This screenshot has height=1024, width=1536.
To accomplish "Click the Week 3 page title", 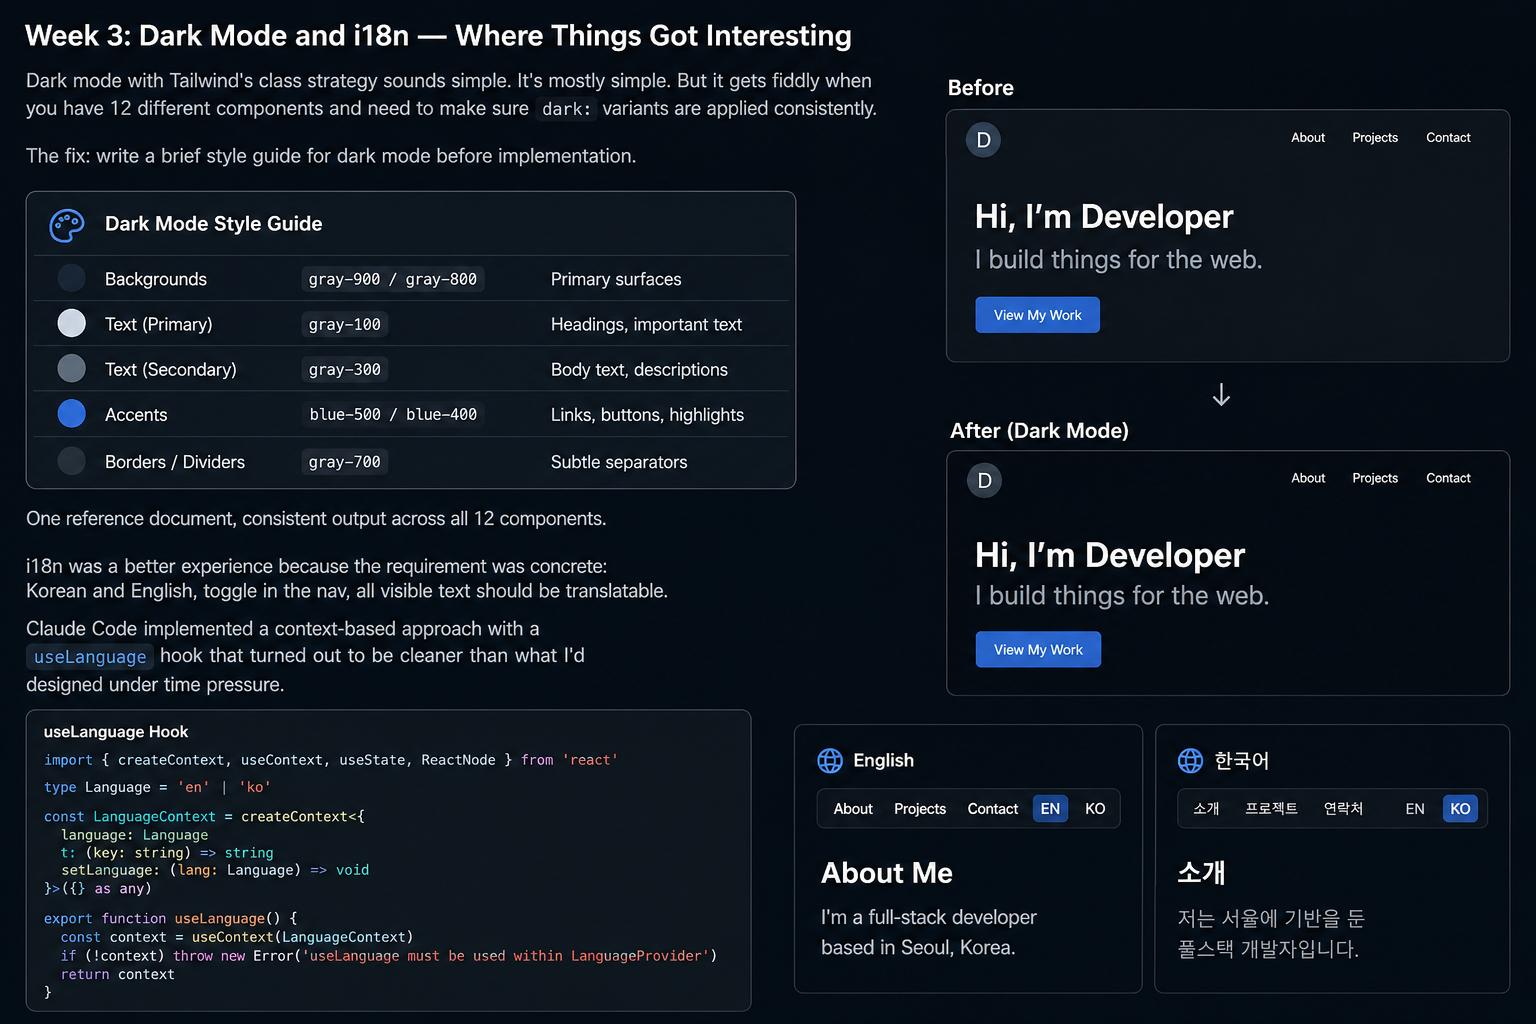I will pos(438,36).
